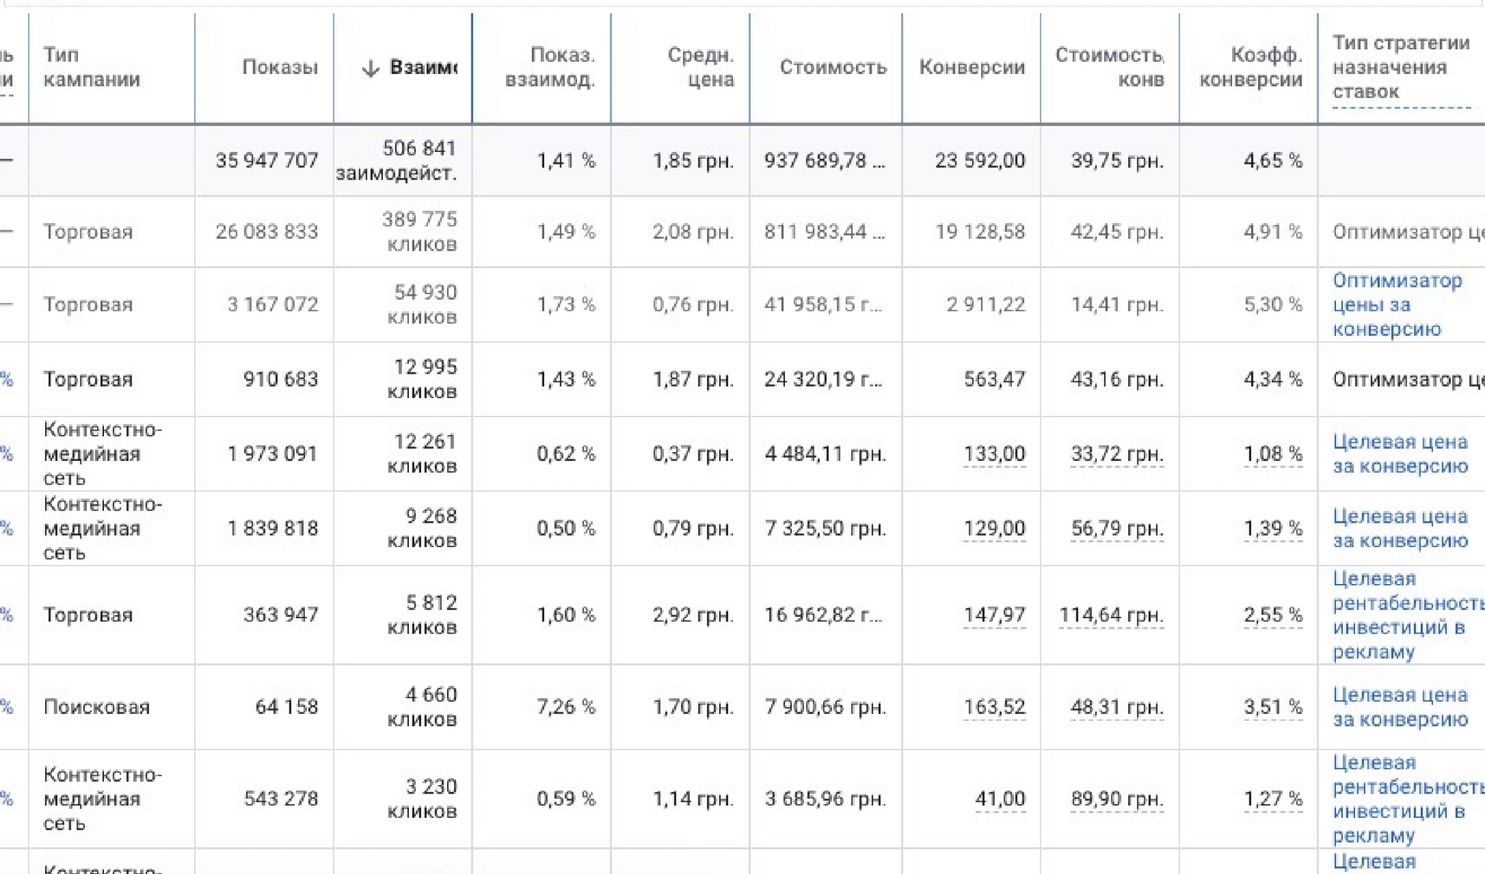The height and width of the screenshot is (874, 1485).
Task: Open Целевая рентабельность link in 5 812 clicks row
Action: [x=1408, y=615]
